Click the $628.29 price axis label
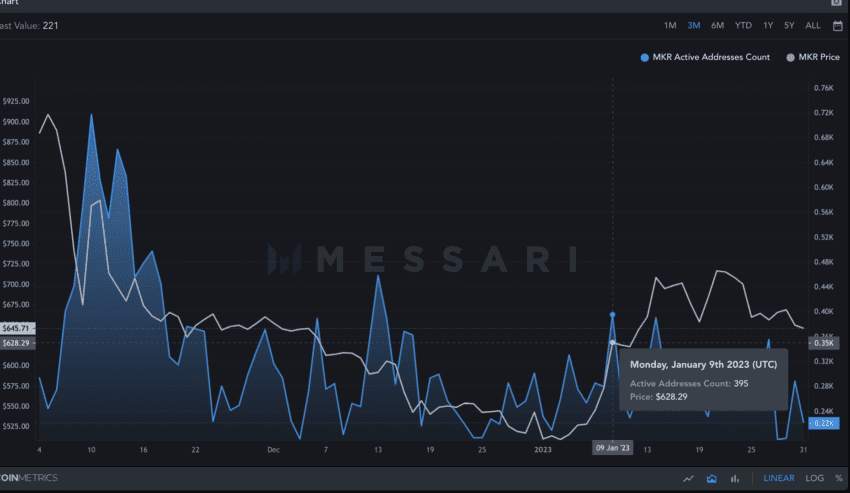This screenshot has height=493, width=850. pos(16,343)
